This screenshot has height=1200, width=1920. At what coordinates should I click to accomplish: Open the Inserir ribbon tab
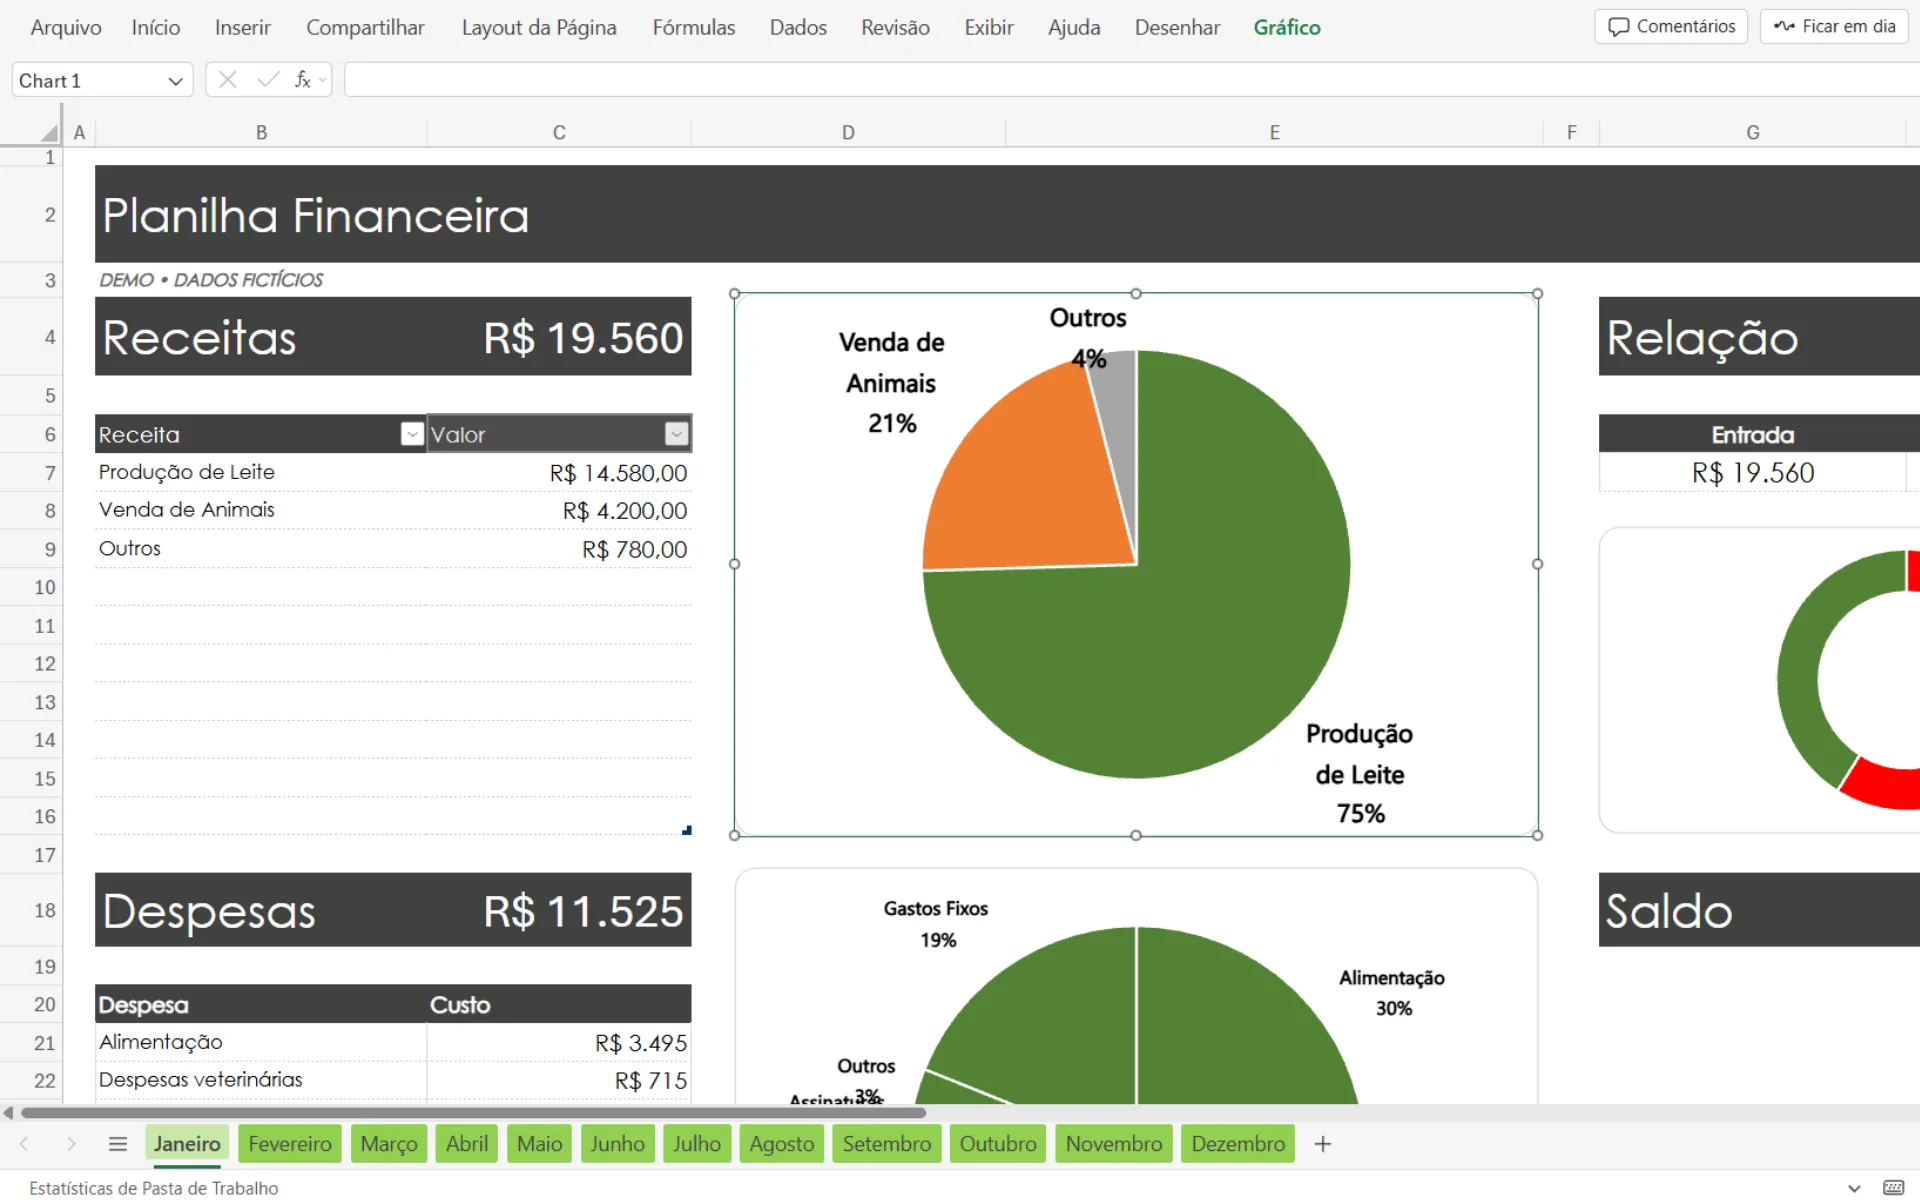[242, 27]
